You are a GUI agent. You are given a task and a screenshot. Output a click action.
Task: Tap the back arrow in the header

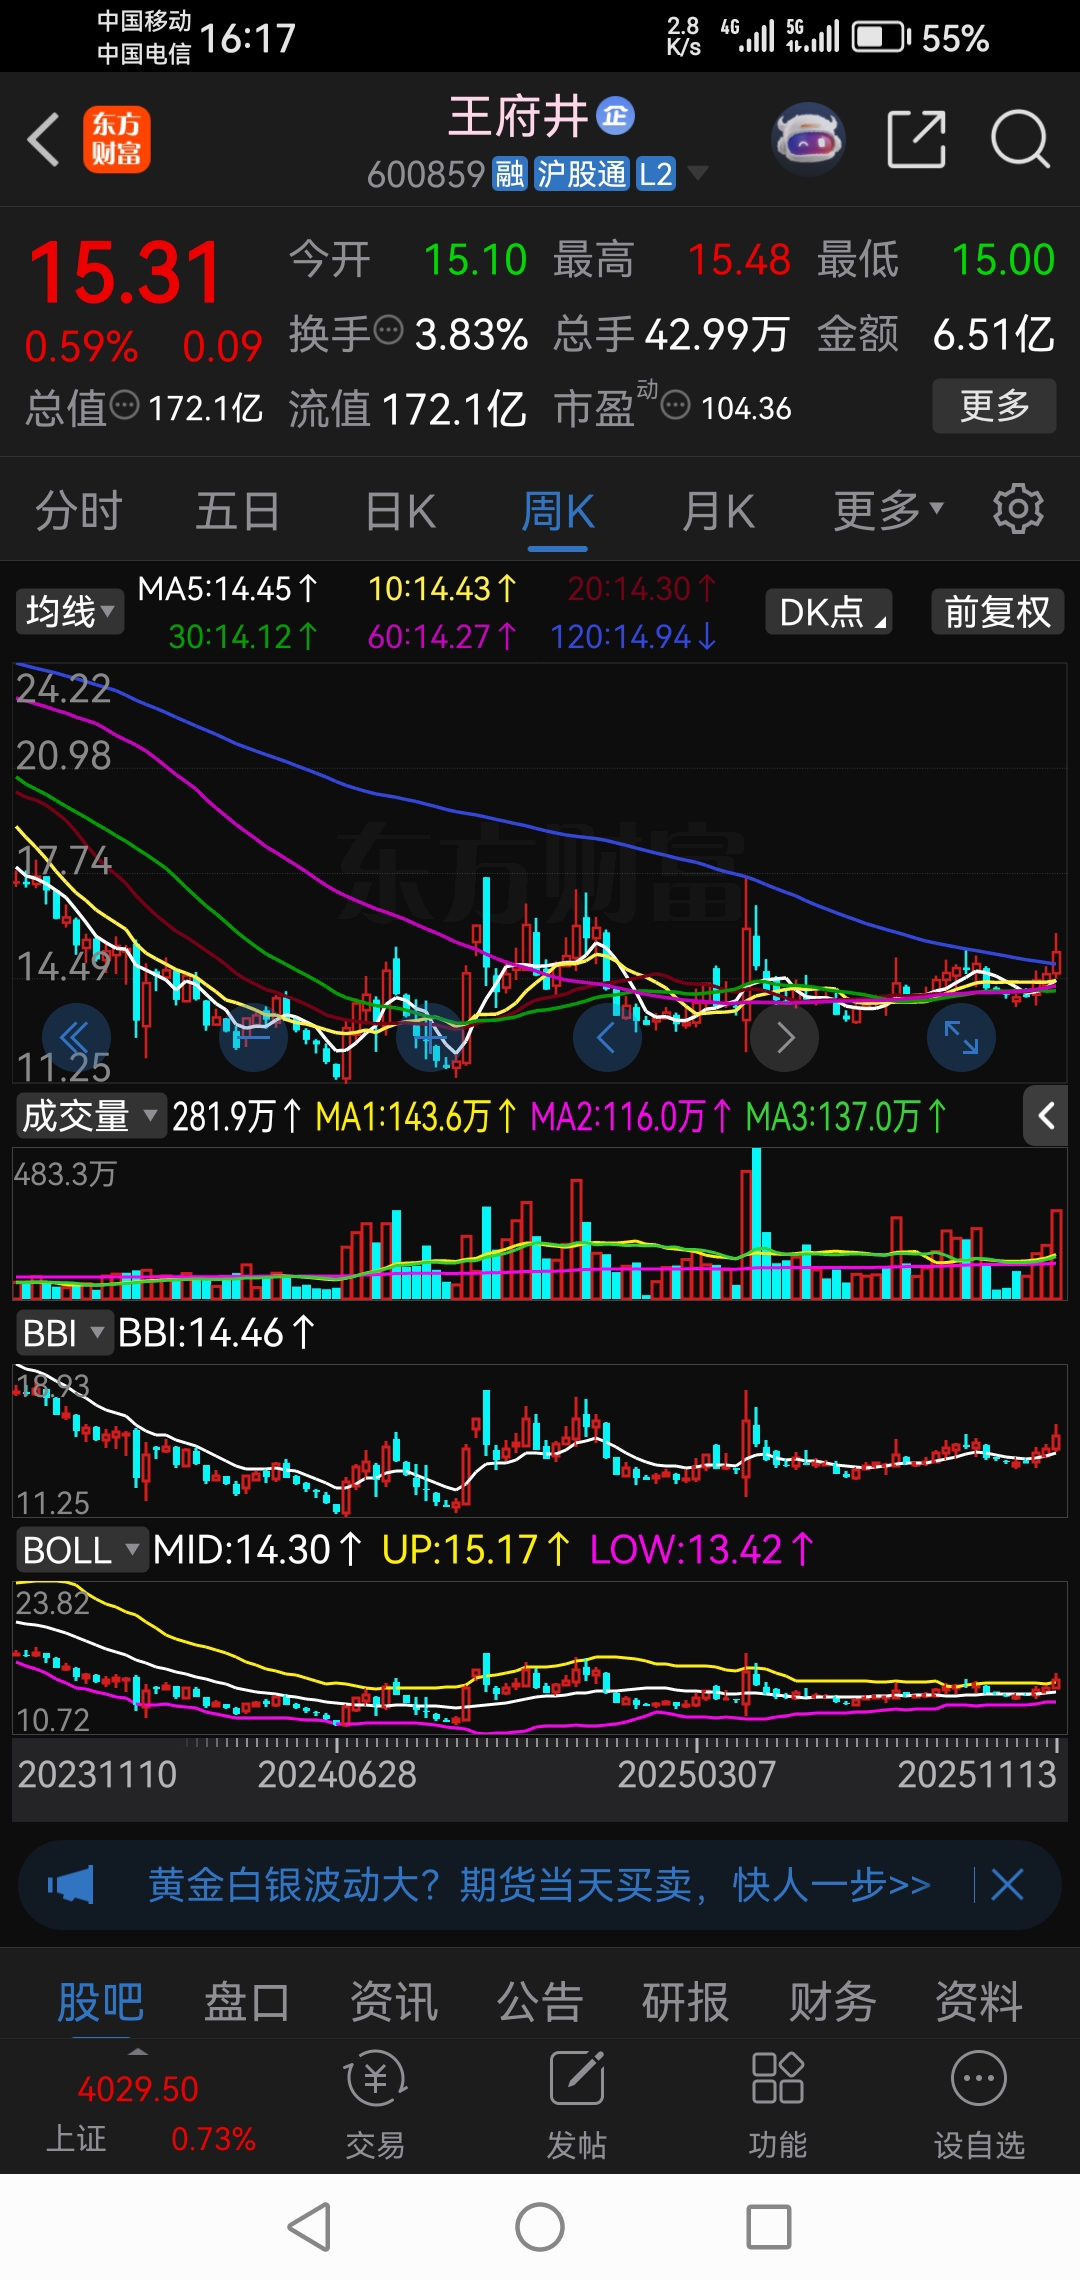click(x=43, y=139)
